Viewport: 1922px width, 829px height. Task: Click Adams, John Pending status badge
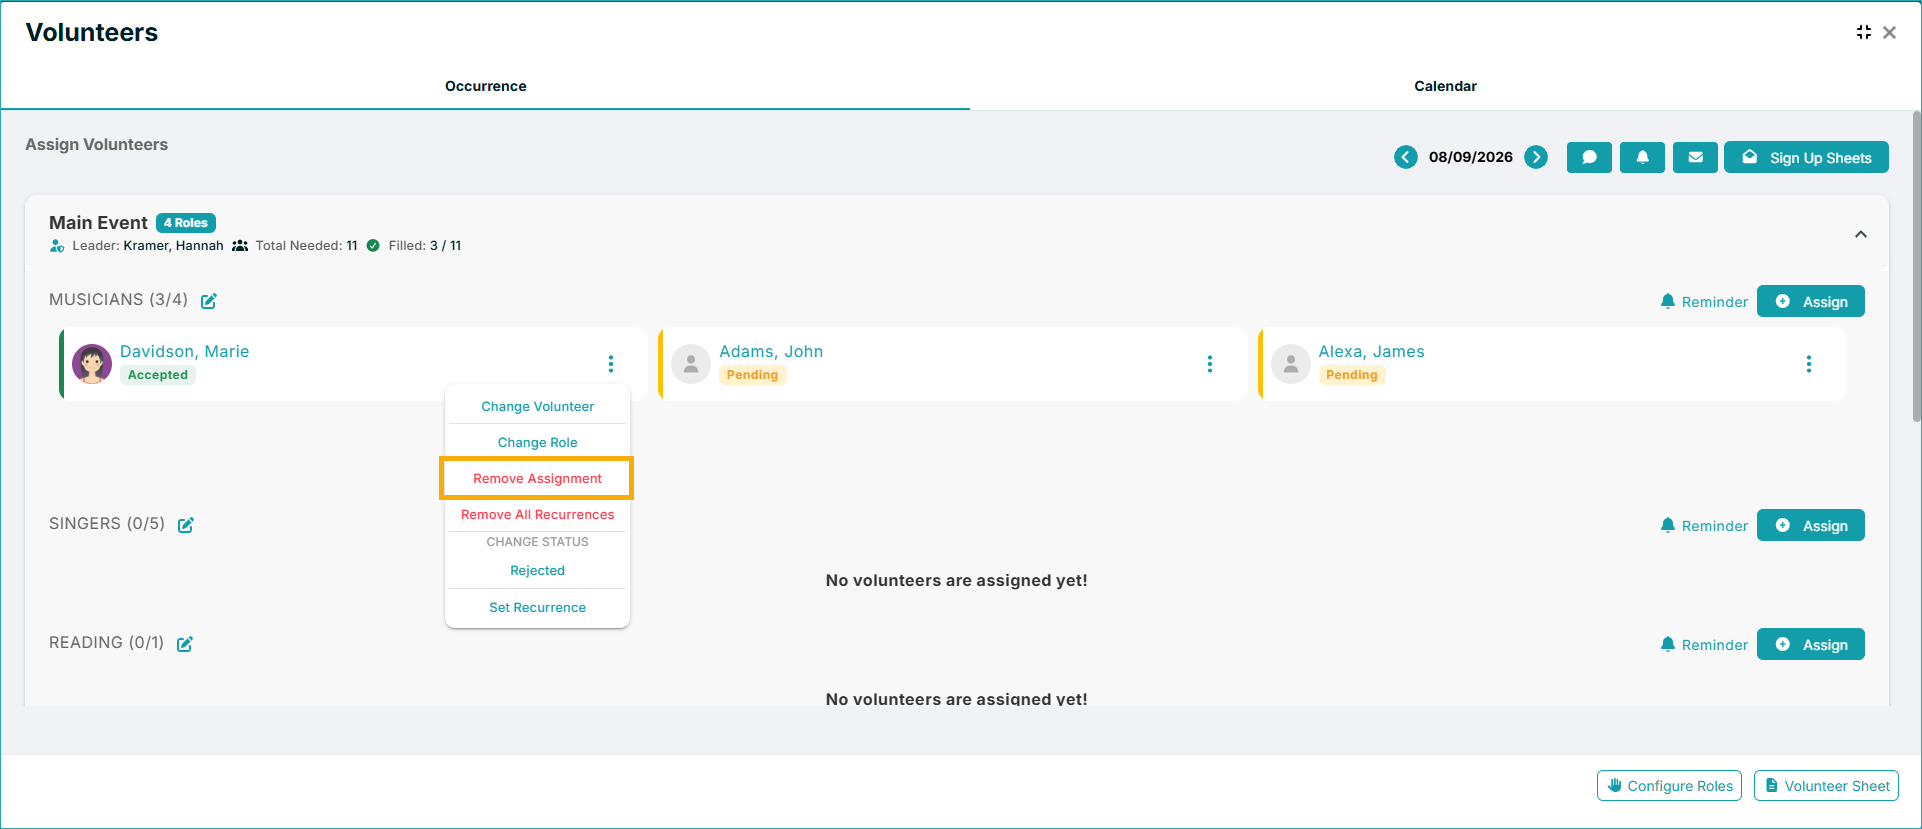[x=752, y=375]
